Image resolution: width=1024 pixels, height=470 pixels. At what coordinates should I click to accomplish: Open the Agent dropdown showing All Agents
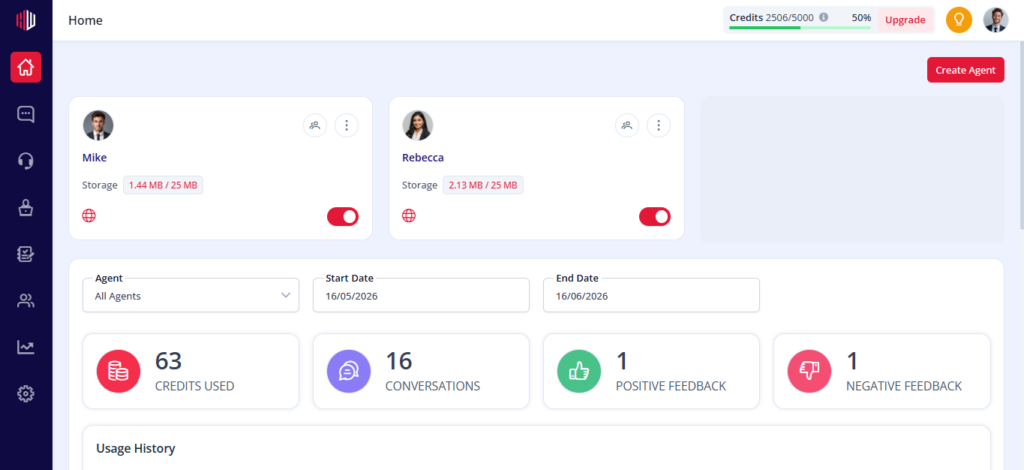coord(191,296)
